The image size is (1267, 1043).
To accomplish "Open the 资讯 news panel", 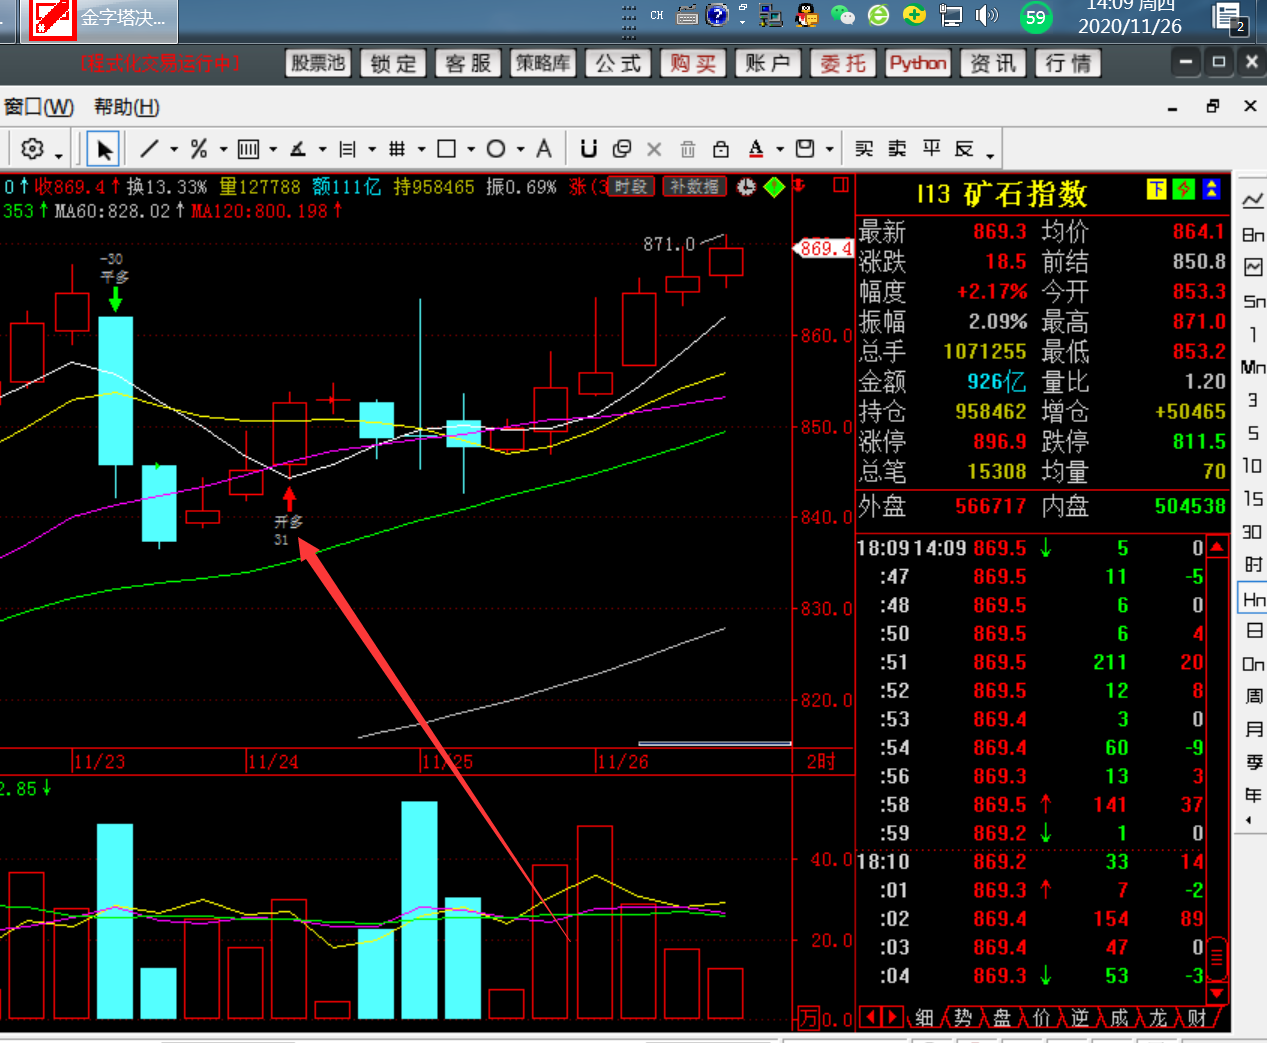I will pos(993,63).
